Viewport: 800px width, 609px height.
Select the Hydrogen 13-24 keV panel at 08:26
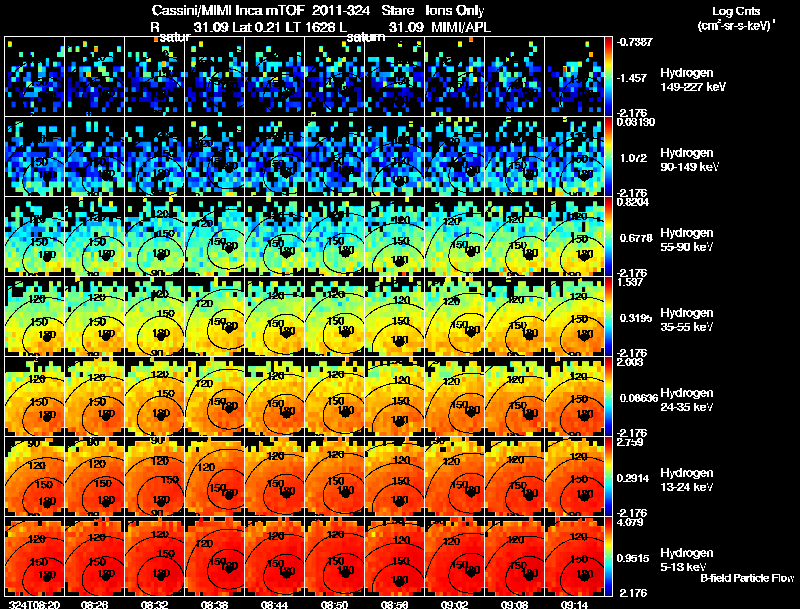(95, 477)
